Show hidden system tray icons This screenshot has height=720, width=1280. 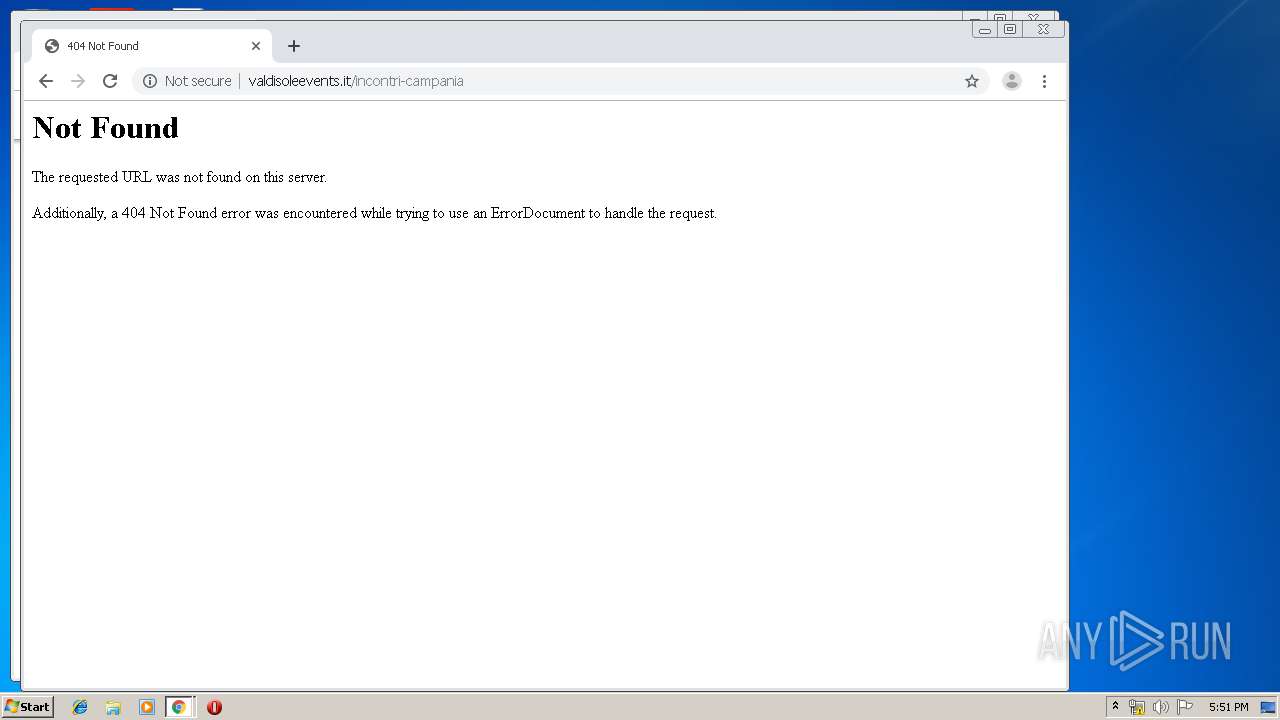pyautogui.click(x=1115, y=707)
